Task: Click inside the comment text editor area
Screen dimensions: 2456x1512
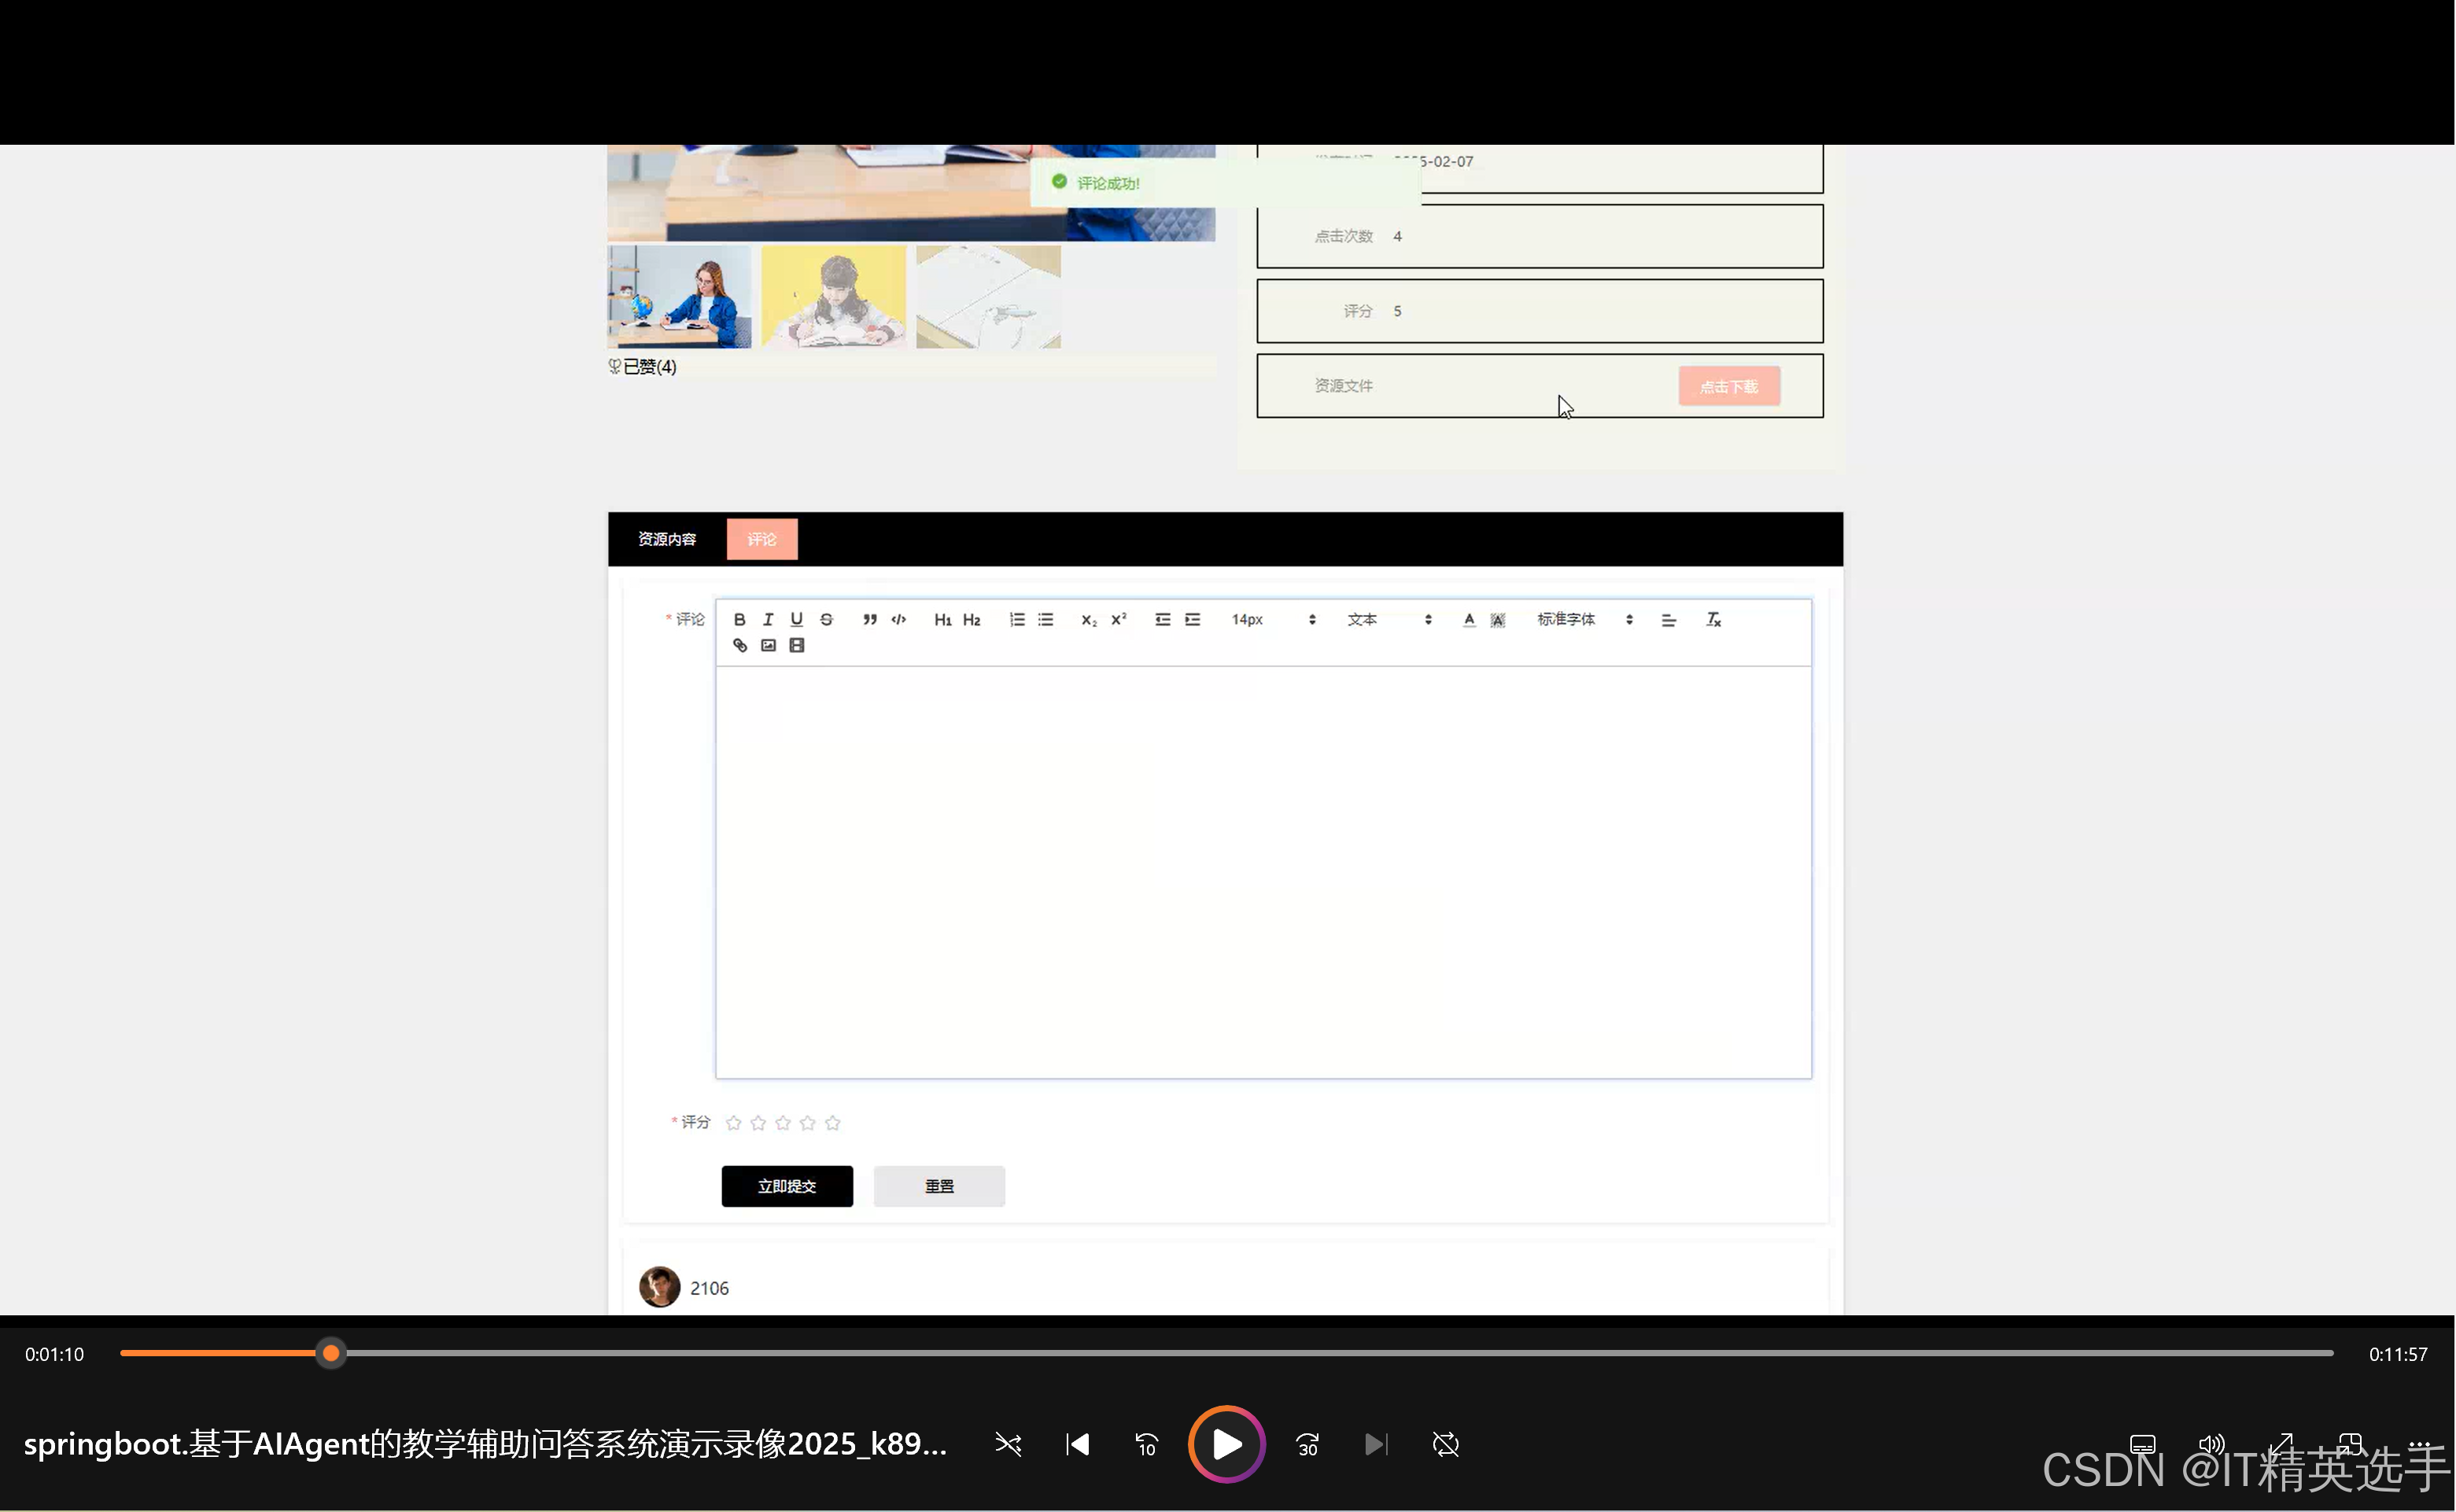Action: point(1263,872)
